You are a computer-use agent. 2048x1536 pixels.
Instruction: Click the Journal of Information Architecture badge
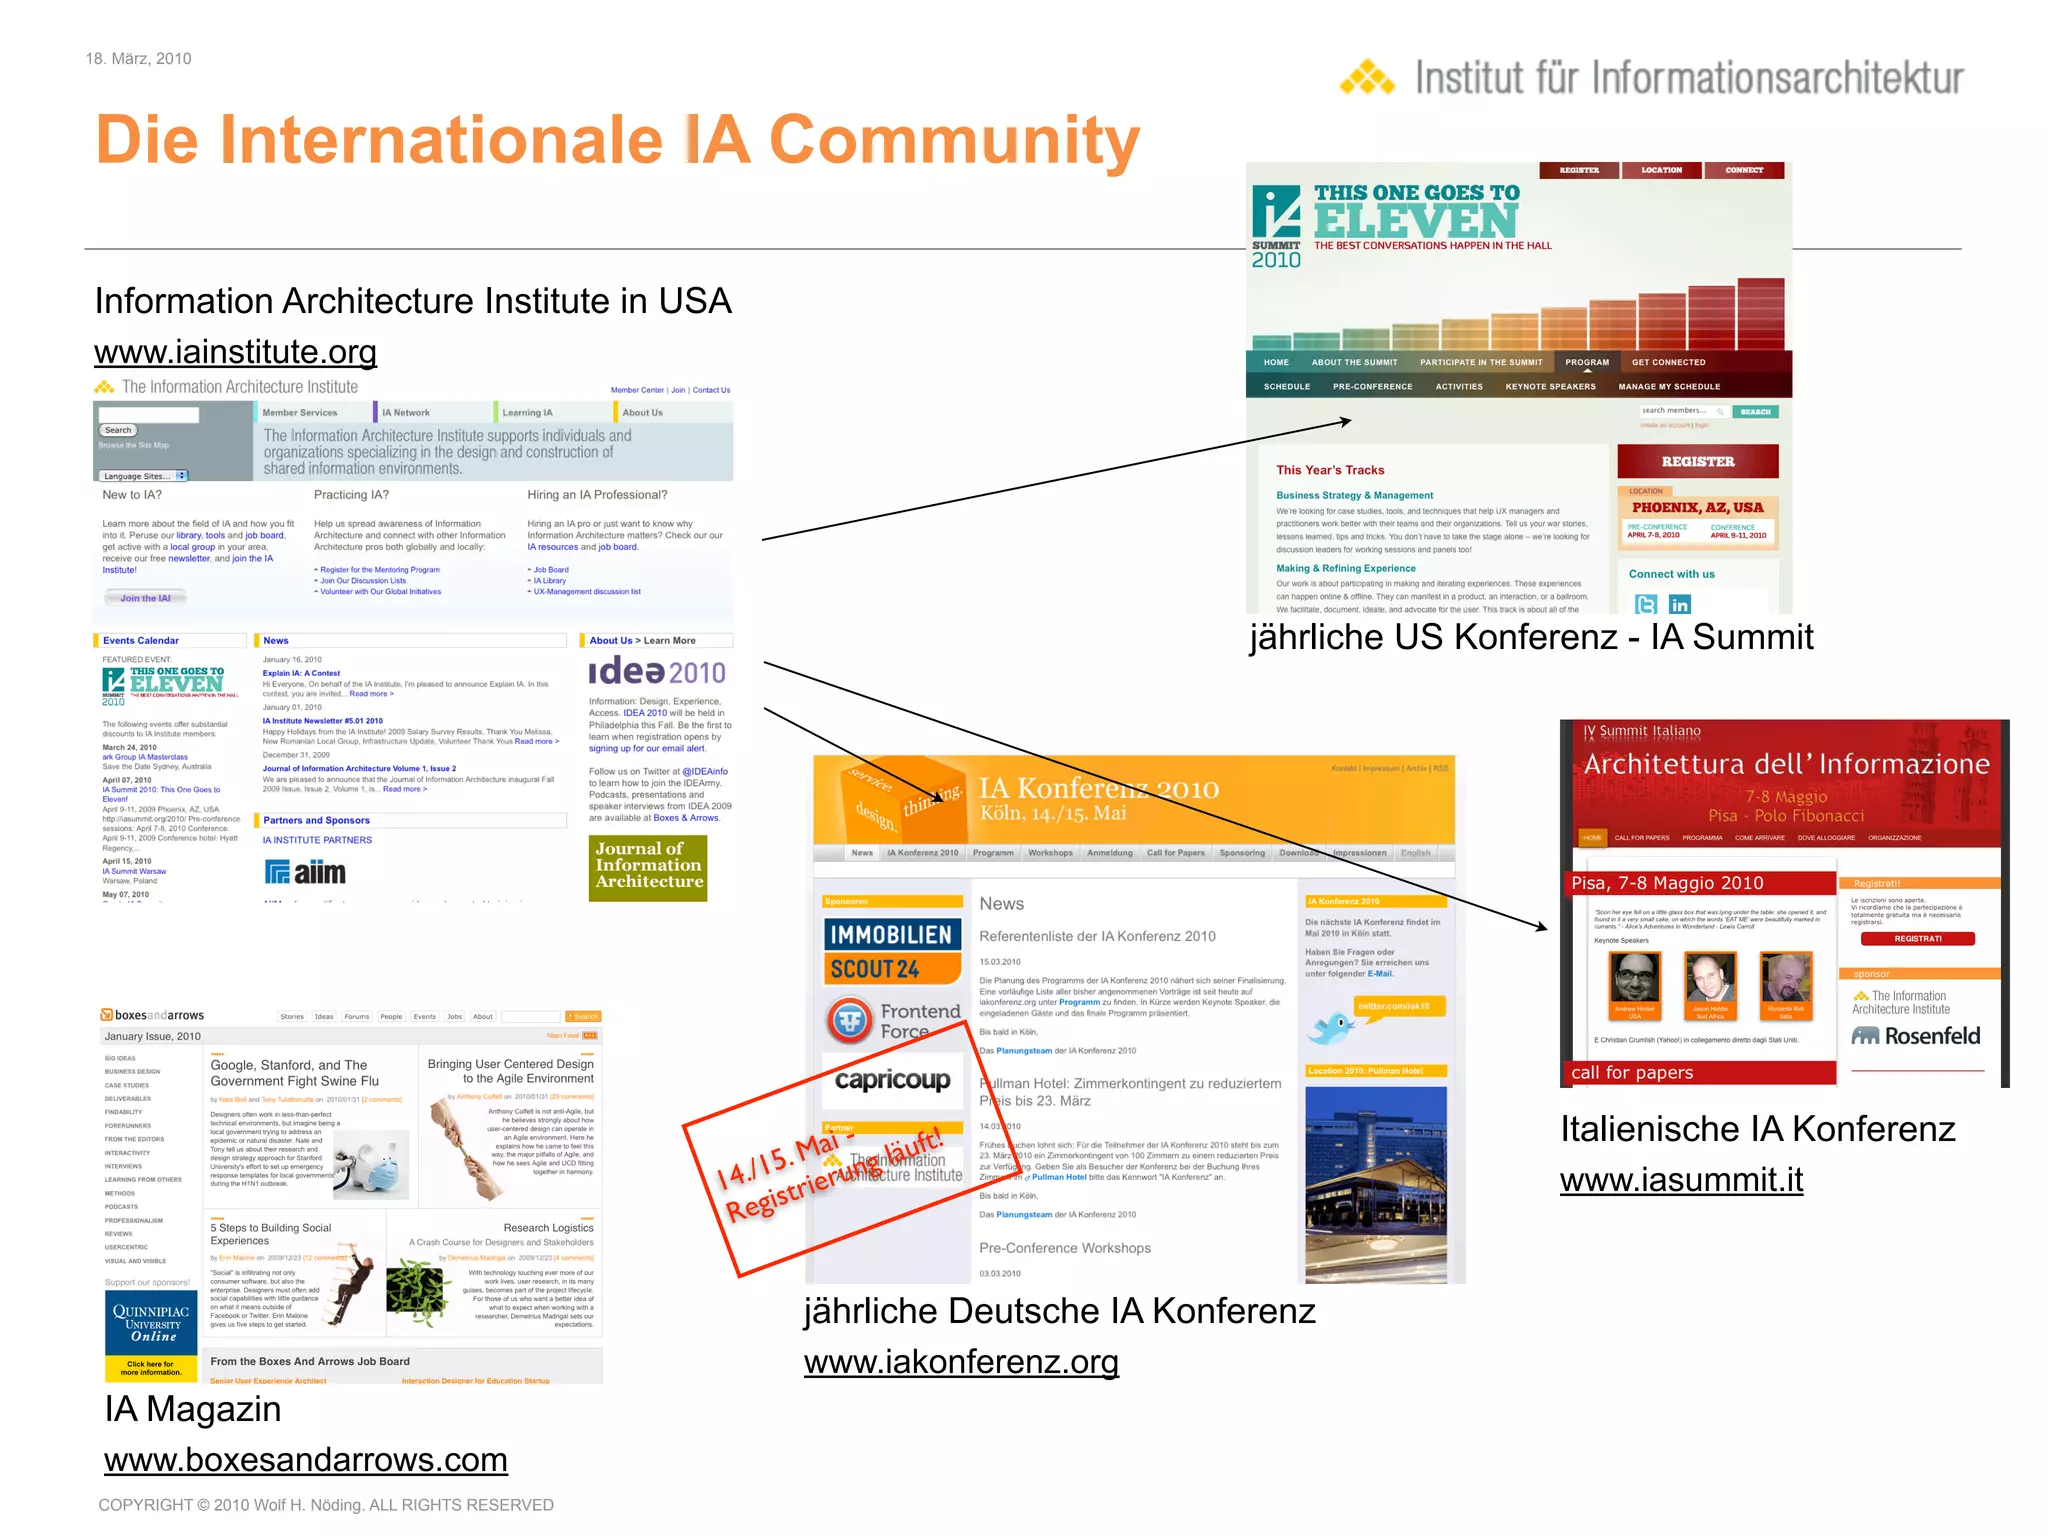pos(648,867)
